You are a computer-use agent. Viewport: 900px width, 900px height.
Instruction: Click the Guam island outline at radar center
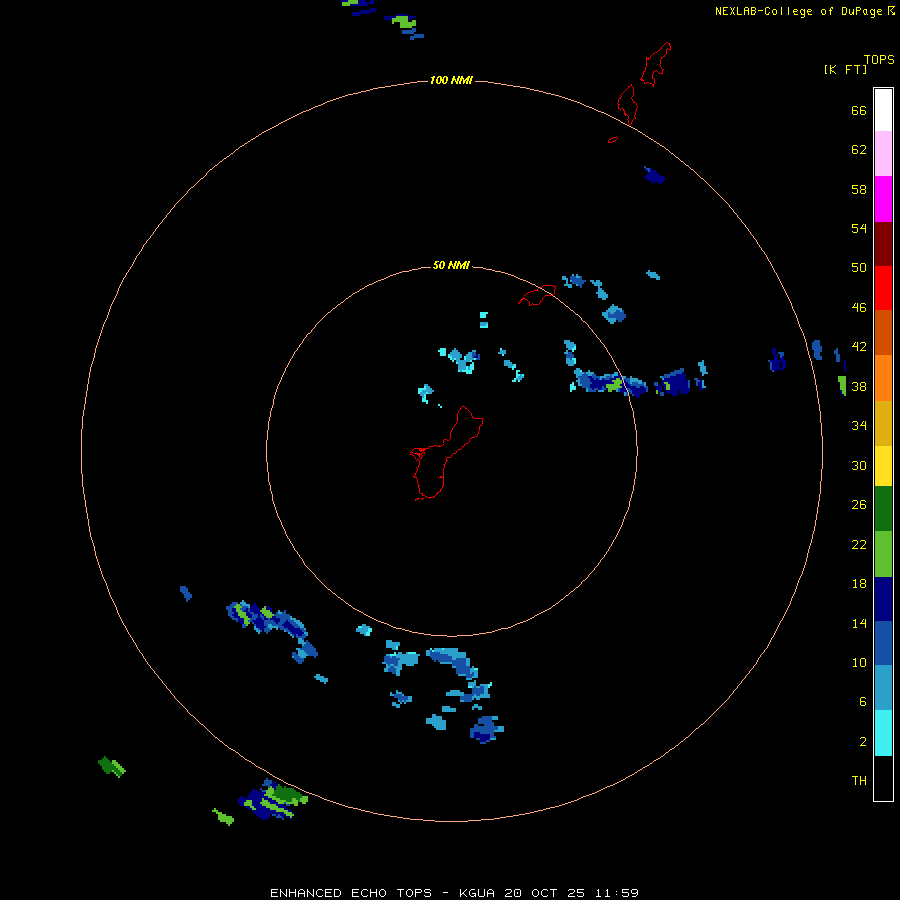[x=447, y=453]
